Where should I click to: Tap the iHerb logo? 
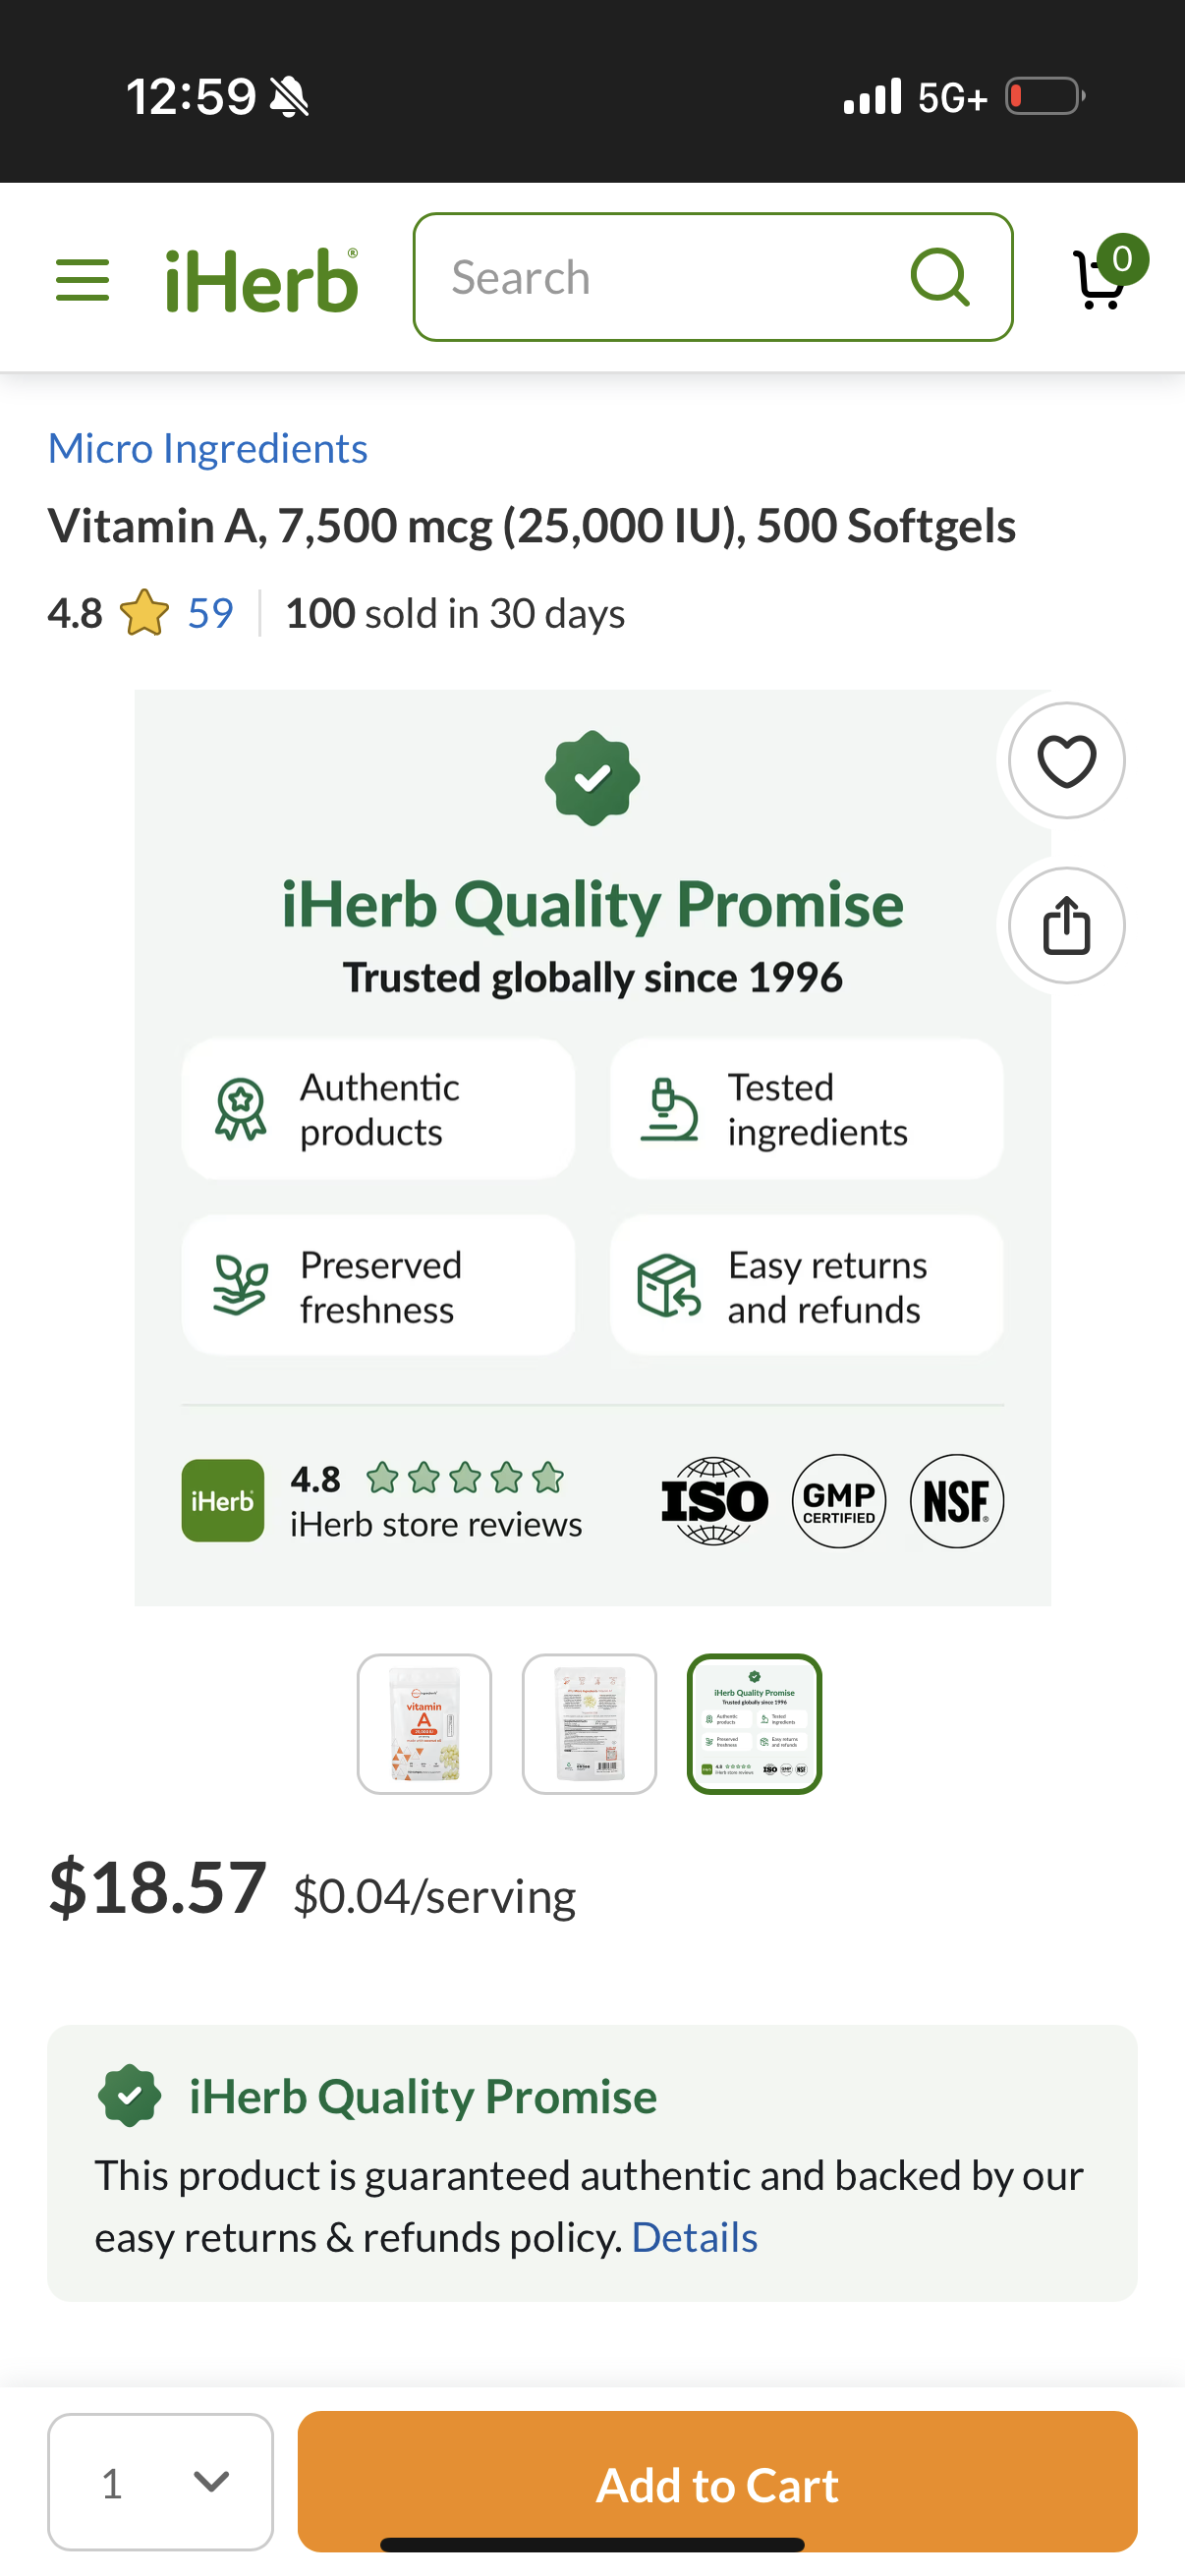click(262, 280)
